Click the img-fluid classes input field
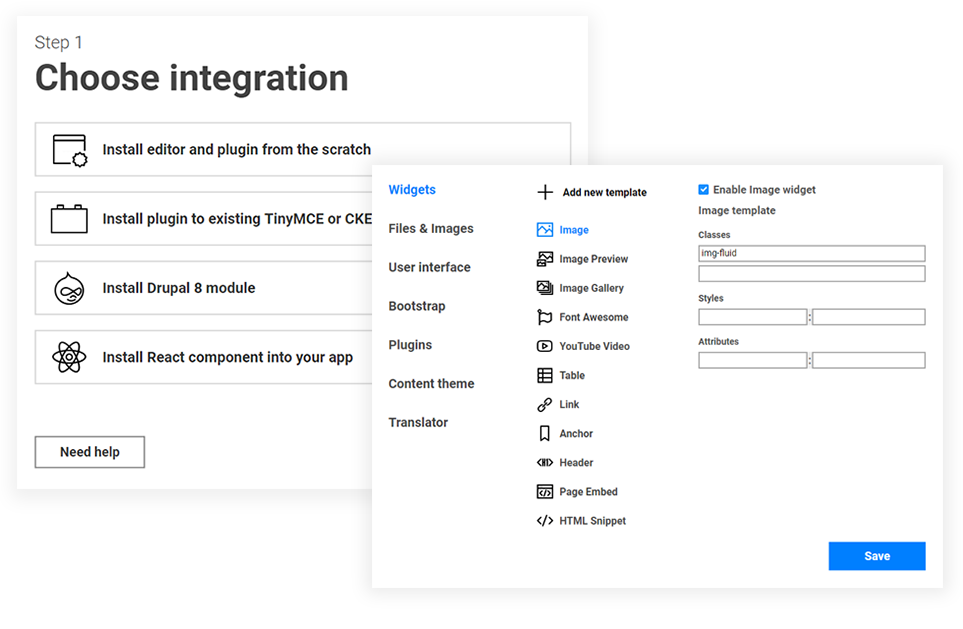 (x=811, y=253)
